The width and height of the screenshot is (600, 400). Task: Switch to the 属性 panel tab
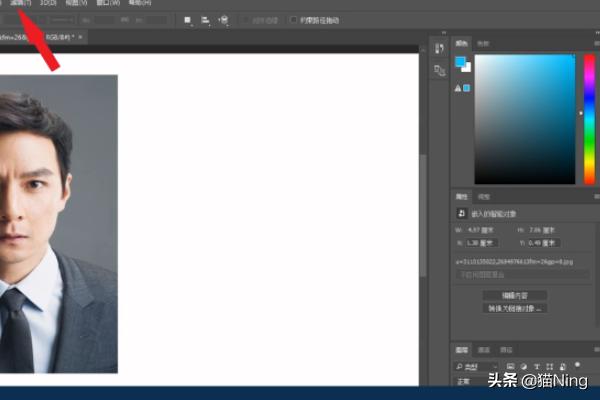click(461, 197)
